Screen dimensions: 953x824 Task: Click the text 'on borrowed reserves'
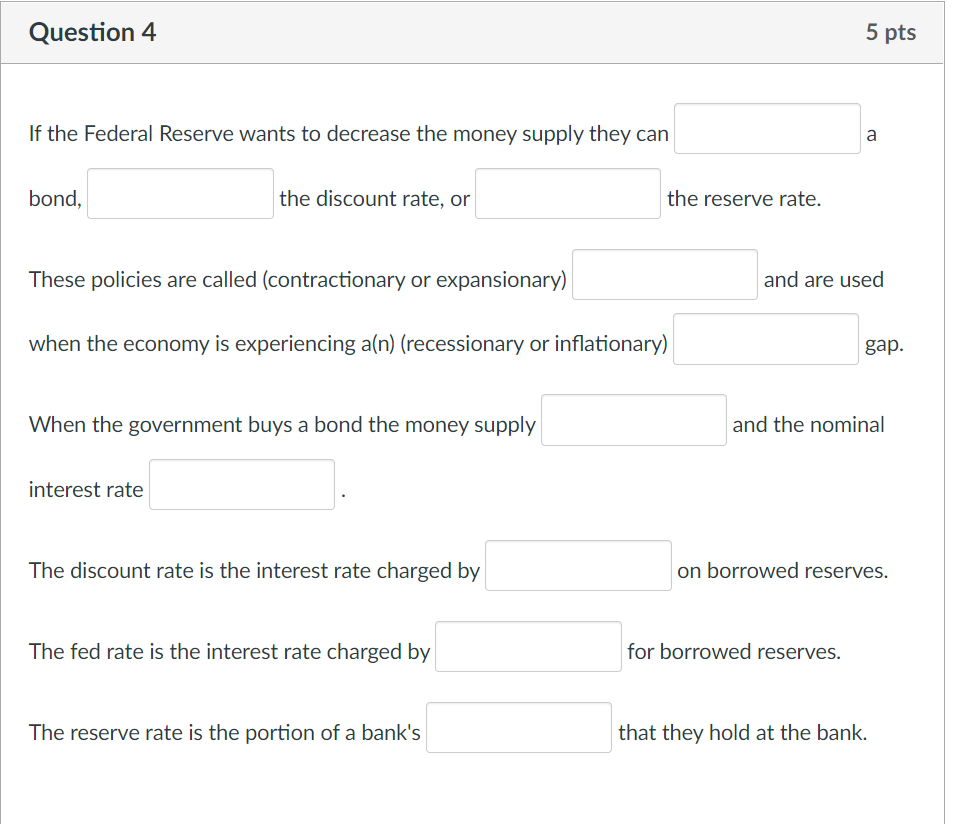[x=784, y=570]
